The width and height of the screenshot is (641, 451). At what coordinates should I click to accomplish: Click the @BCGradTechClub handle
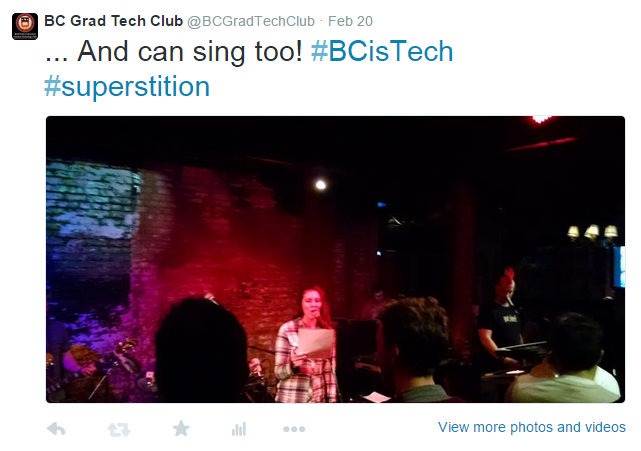pos(251,20)
